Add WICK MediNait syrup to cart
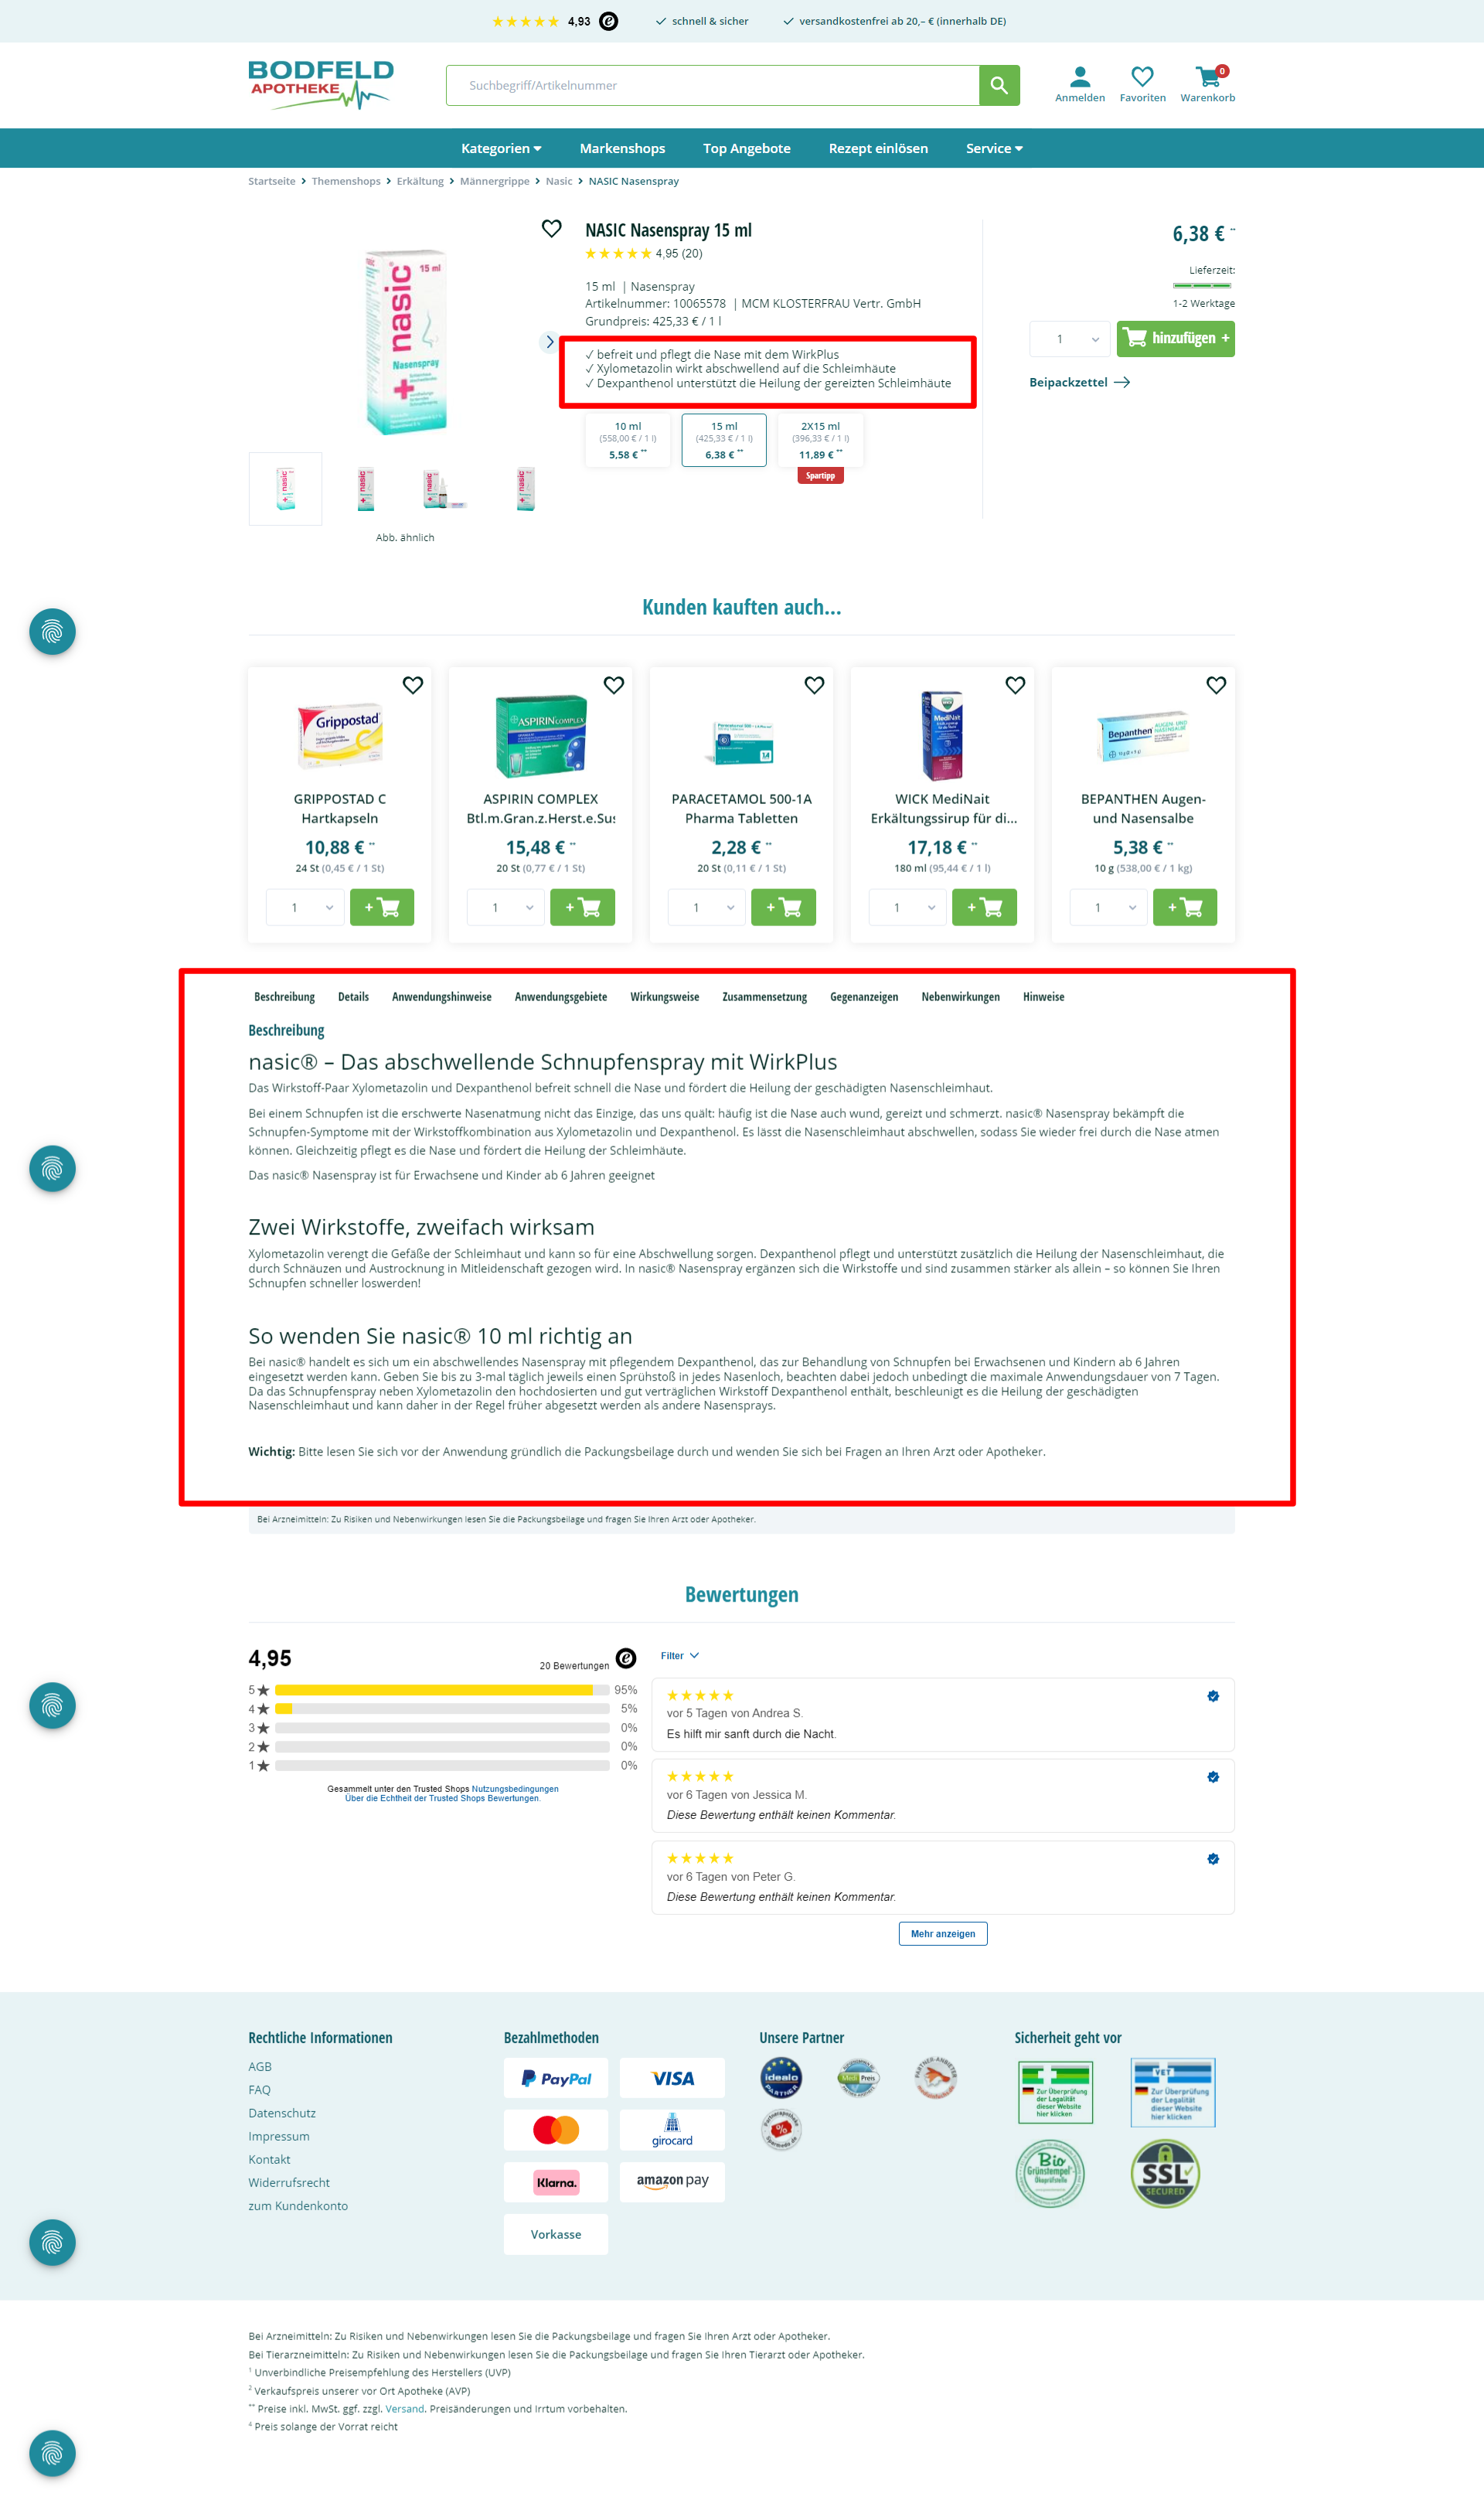This screenshot has height=2507, width=1484. (x=984, y=907)
